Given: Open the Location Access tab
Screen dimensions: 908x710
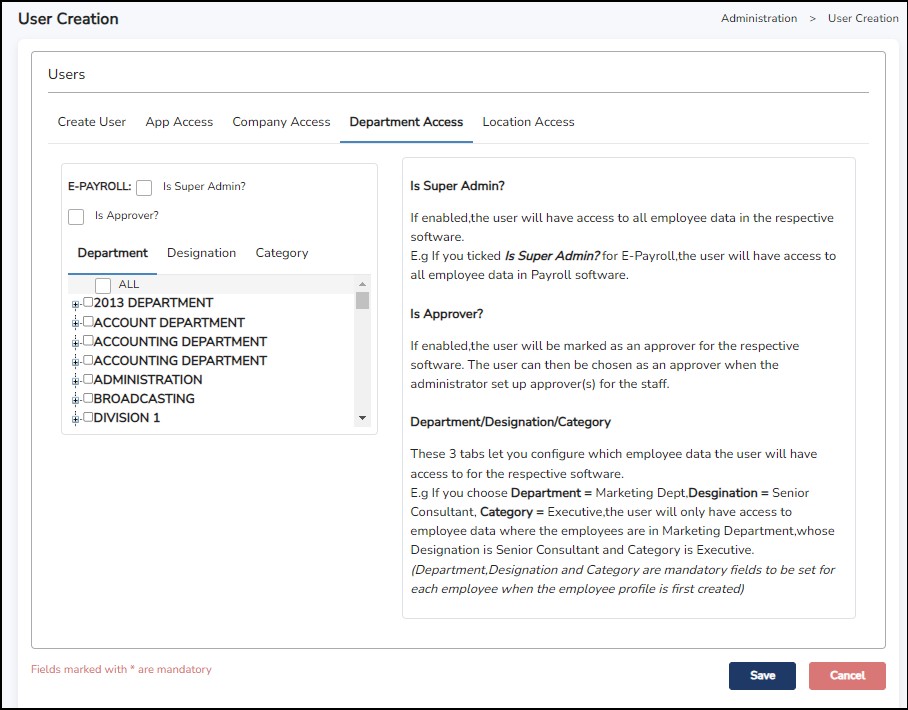Looking at the screenshot, I should (528, 122).
